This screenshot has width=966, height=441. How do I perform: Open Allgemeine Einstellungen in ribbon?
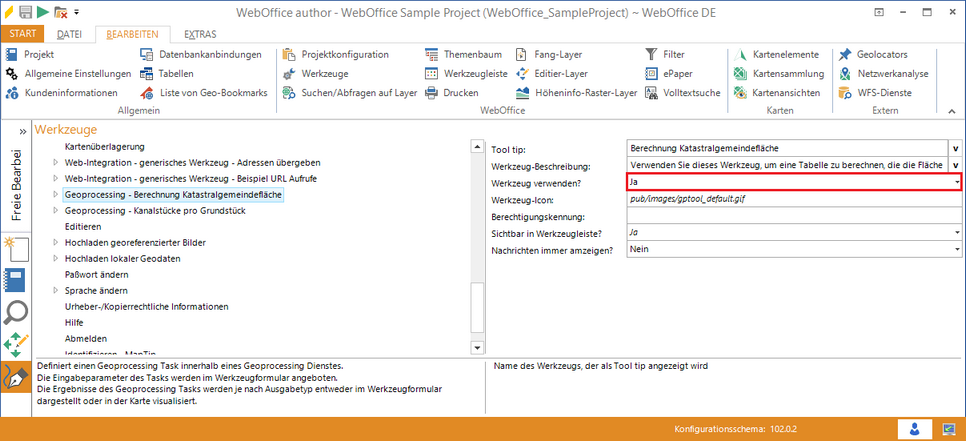(x=68, y=74)
